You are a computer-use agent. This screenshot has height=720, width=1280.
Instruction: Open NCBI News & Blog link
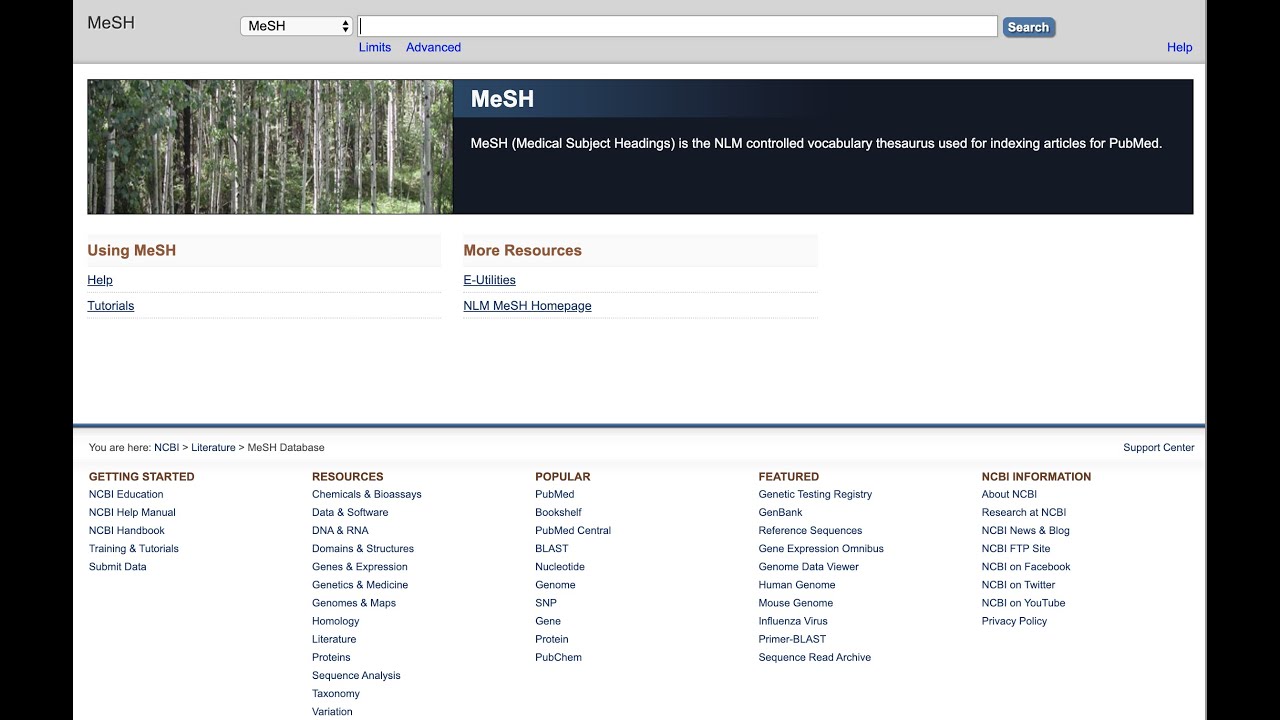(x=1026, y=530)
